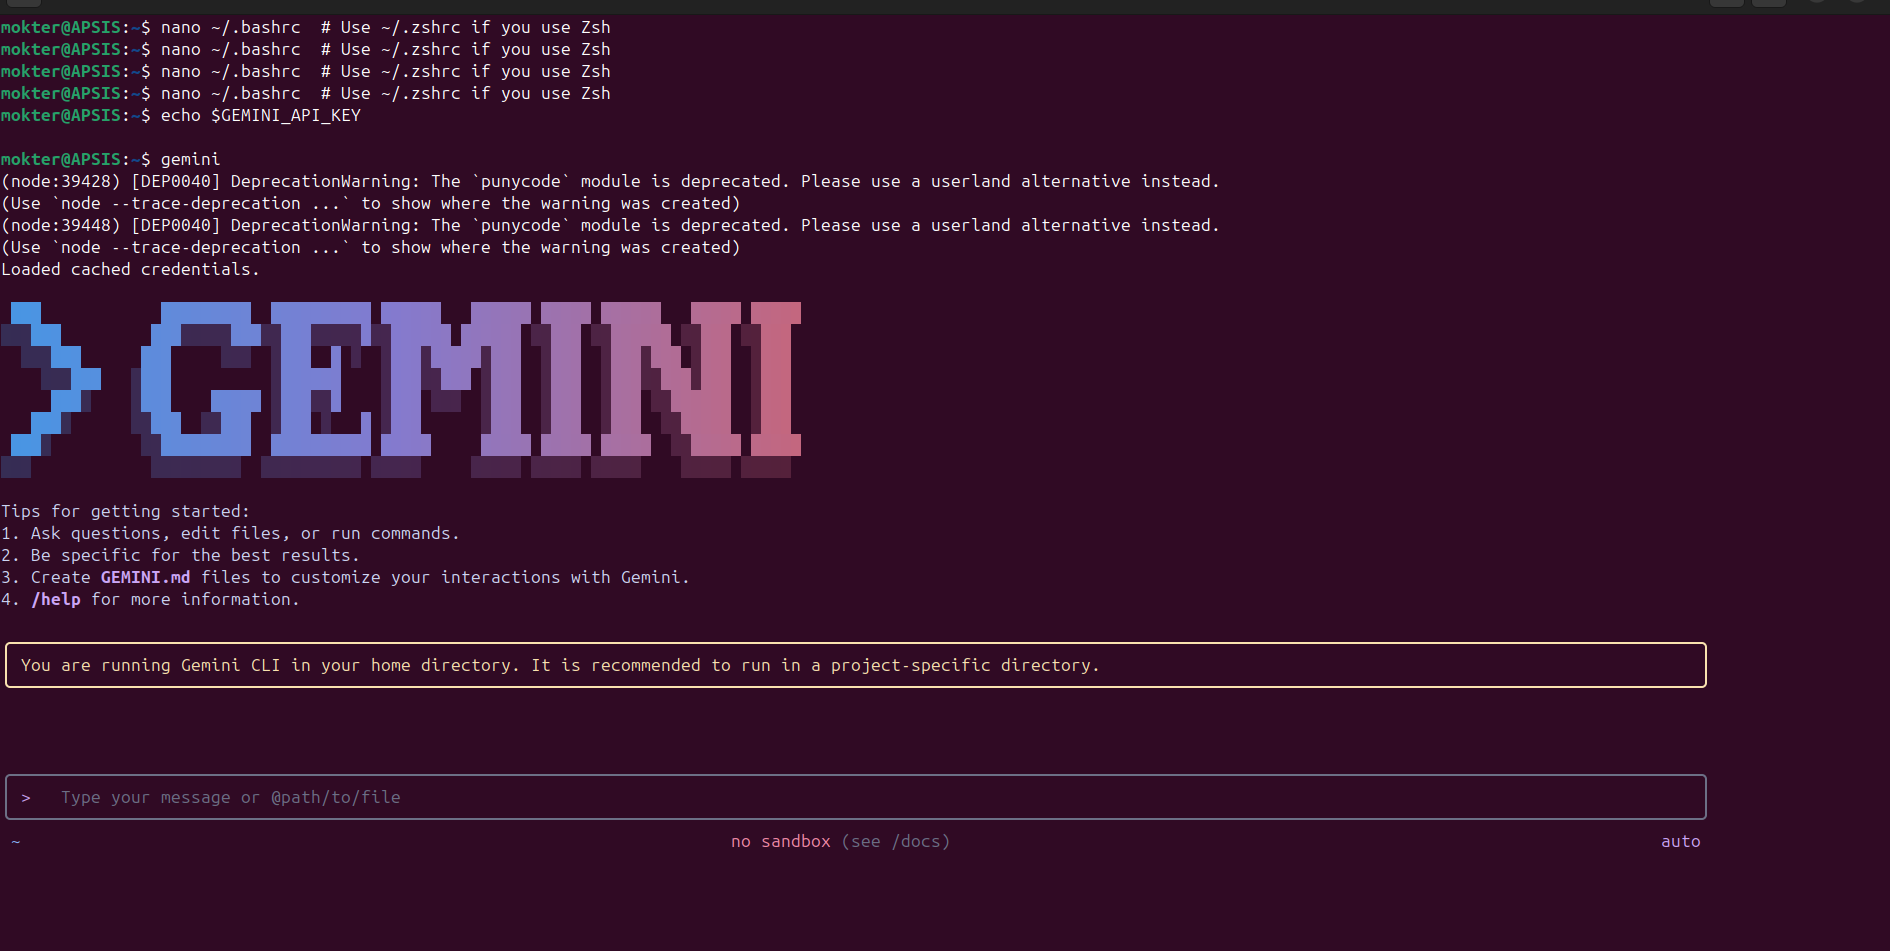The height and width of the screenshot is (951, 1890).
Task: Click tip 2 'Be specific for the best results'
Action: (180, 555)
